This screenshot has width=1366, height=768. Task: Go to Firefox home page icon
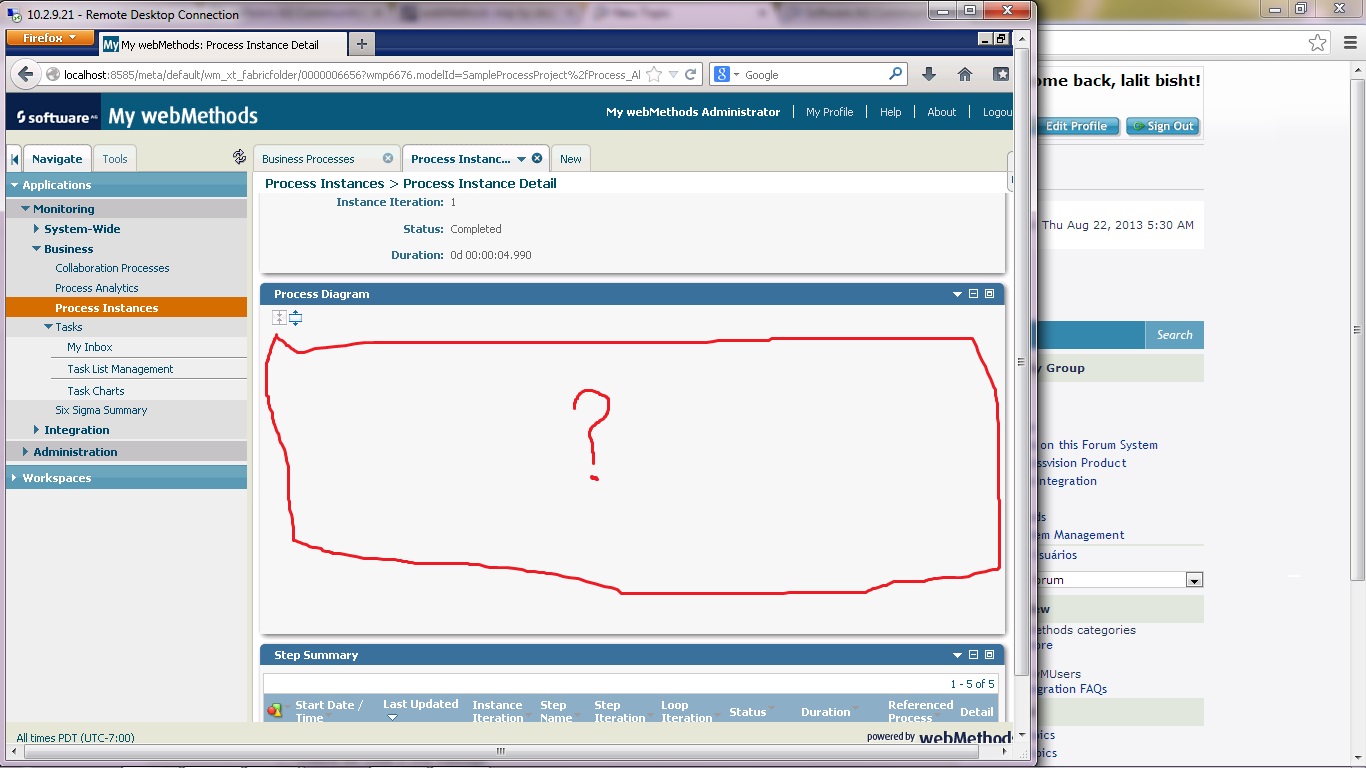[x=965, y=74]
